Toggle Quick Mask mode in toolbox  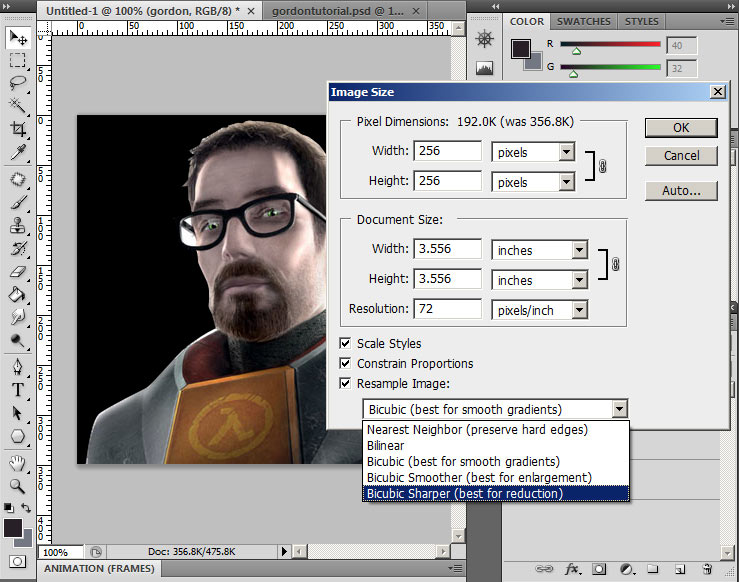pos(17,561)
